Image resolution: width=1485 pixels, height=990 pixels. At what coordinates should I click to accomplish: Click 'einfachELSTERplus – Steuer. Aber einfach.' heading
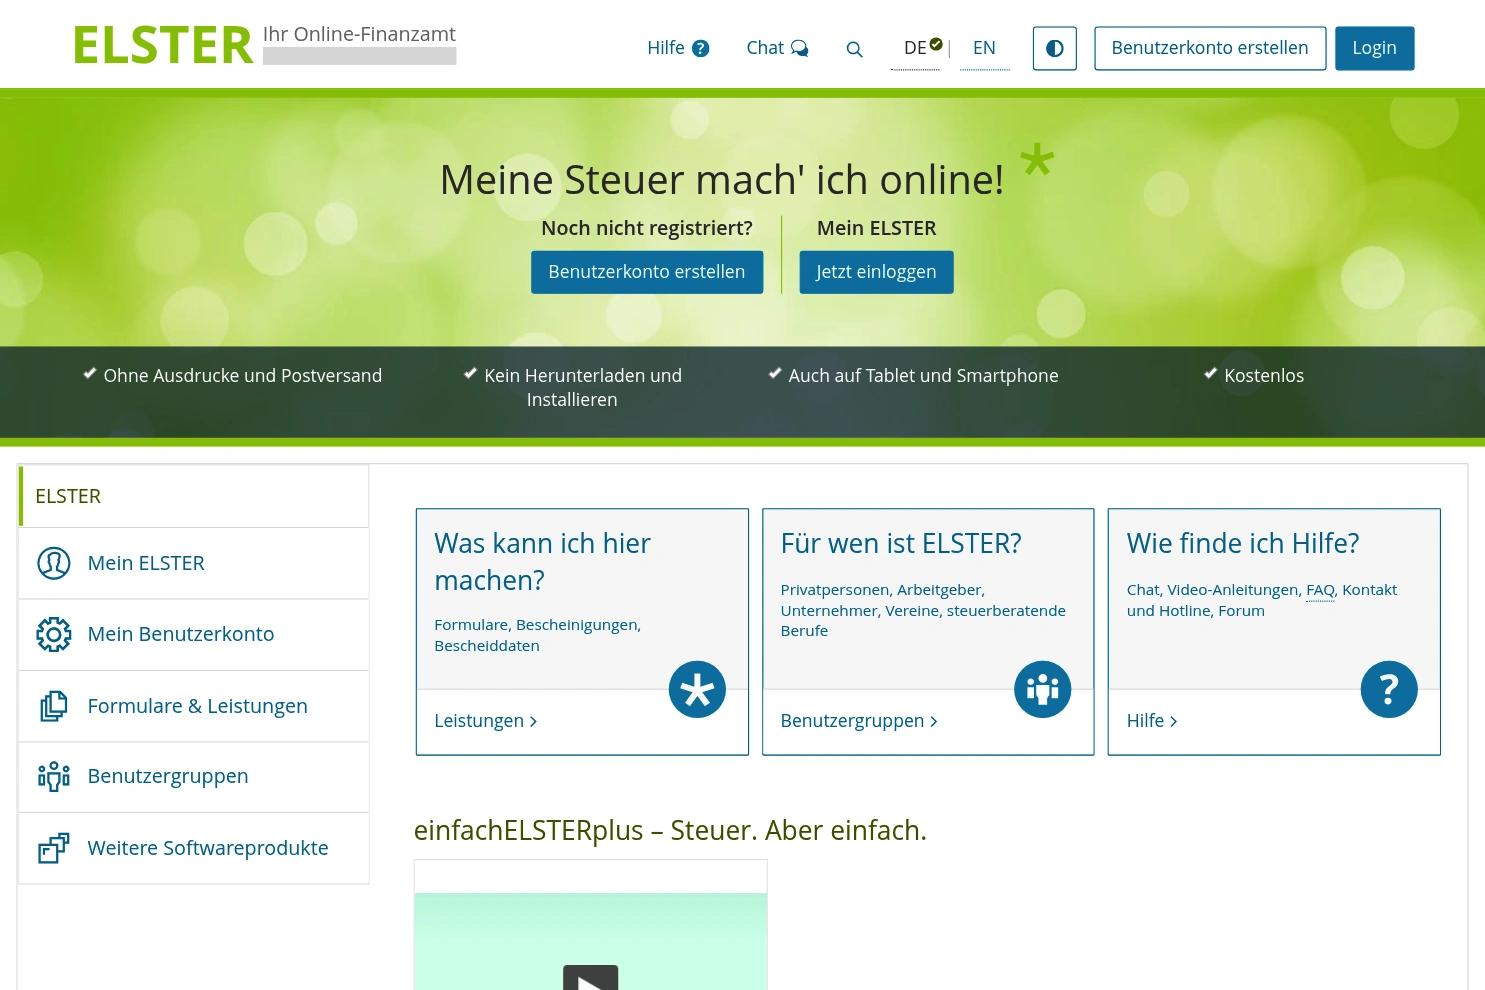pos(670,831)
